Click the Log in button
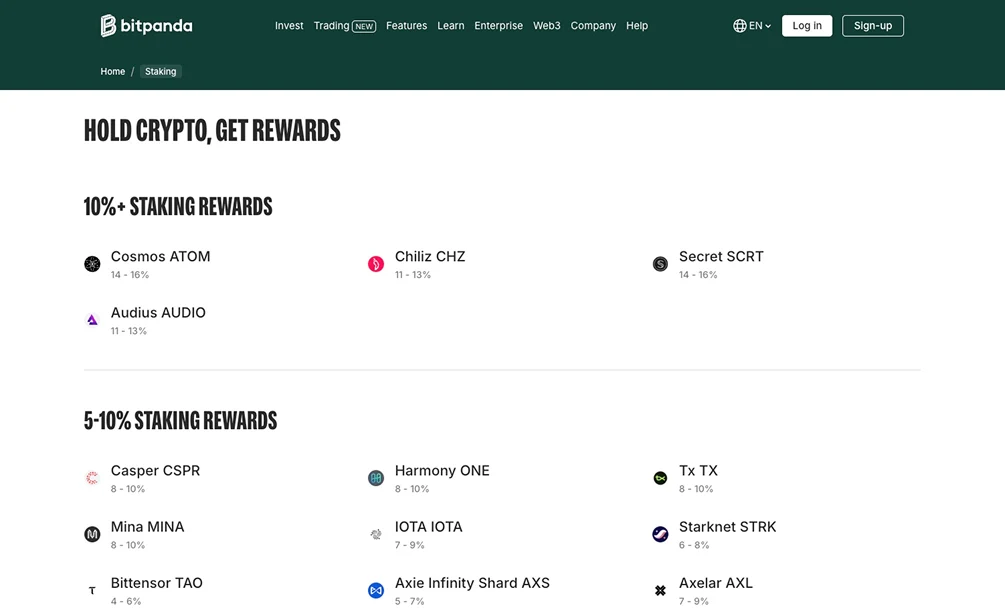Image resolution: width=1005 pixels, height=615 pixels. click(807, 26)
